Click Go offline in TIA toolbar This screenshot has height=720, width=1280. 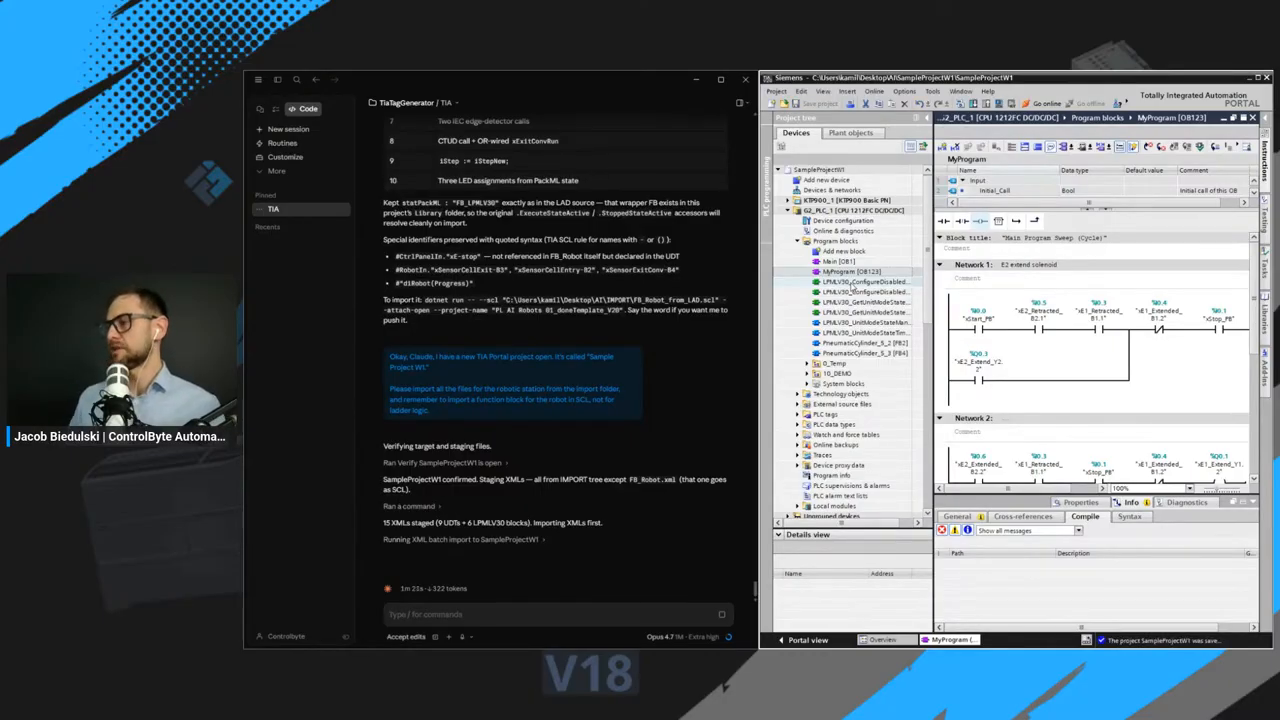(1087, 104)
